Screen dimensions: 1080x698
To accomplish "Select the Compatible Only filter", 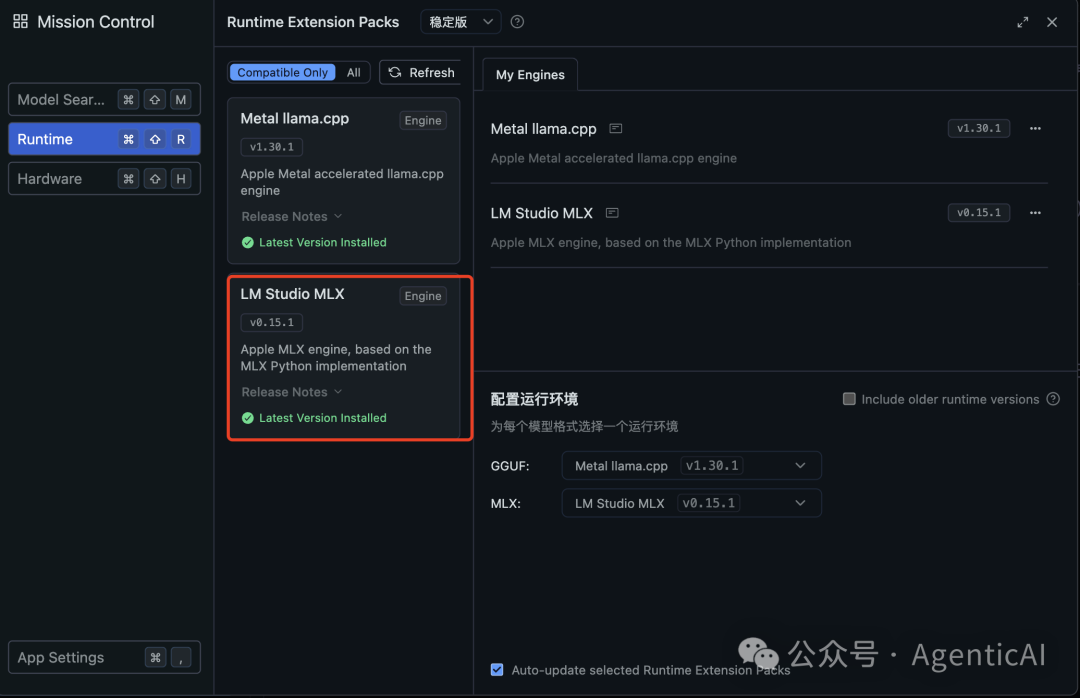I will point(282,72).
